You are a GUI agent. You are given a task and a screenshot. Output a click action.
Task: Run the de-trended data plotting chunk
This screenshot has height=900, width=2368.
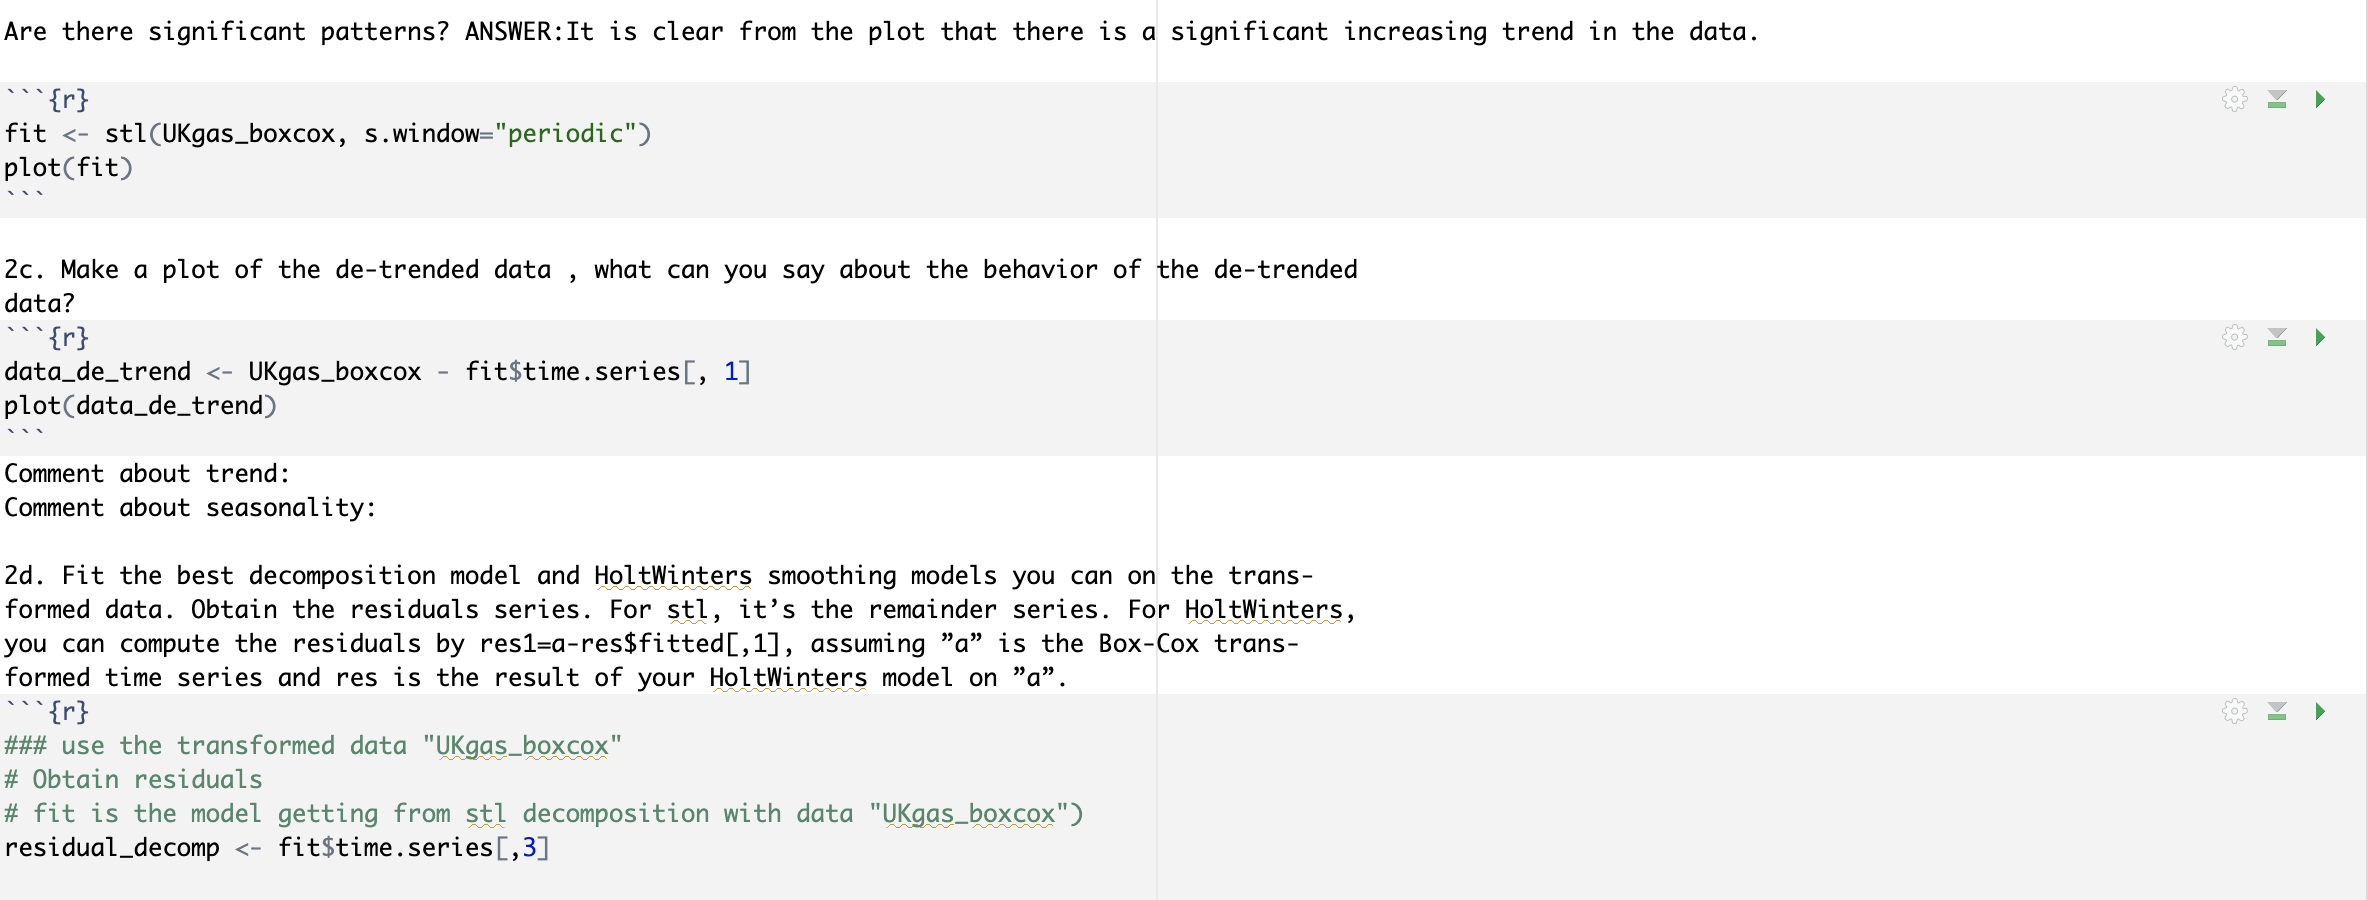point(2321,337)
